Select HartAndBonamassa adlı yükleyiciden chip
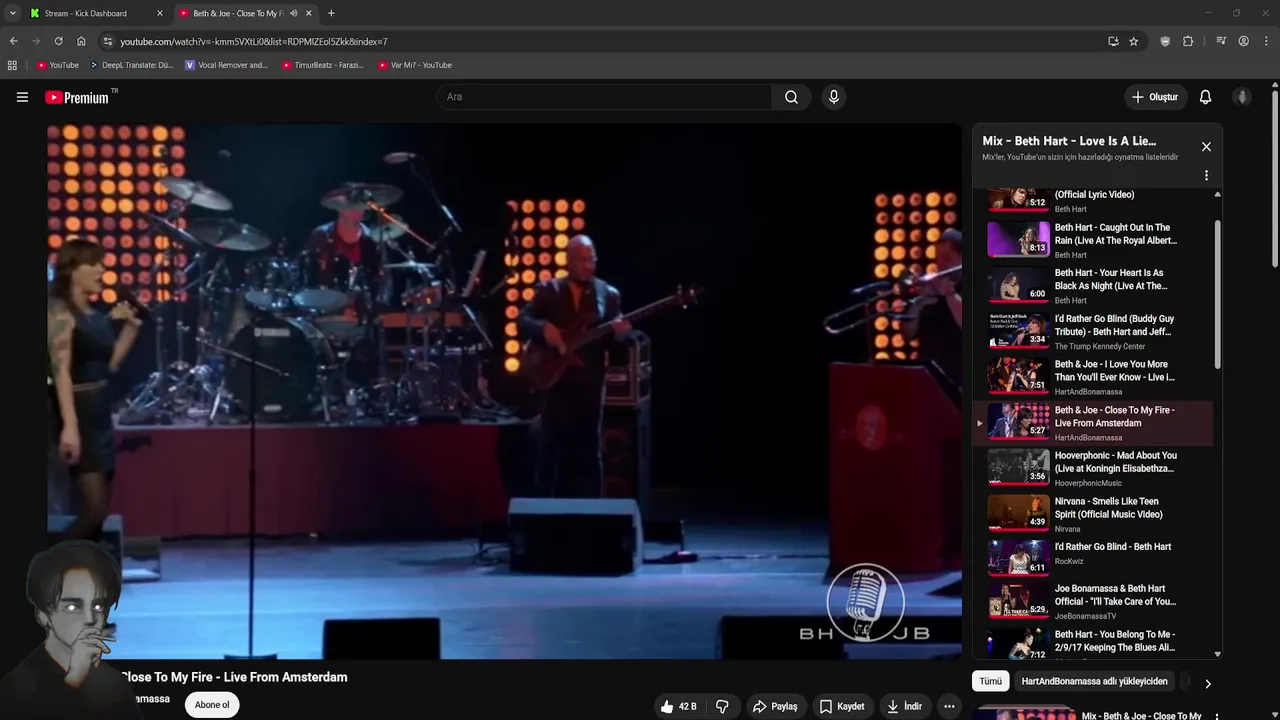 pos(1094,681)
